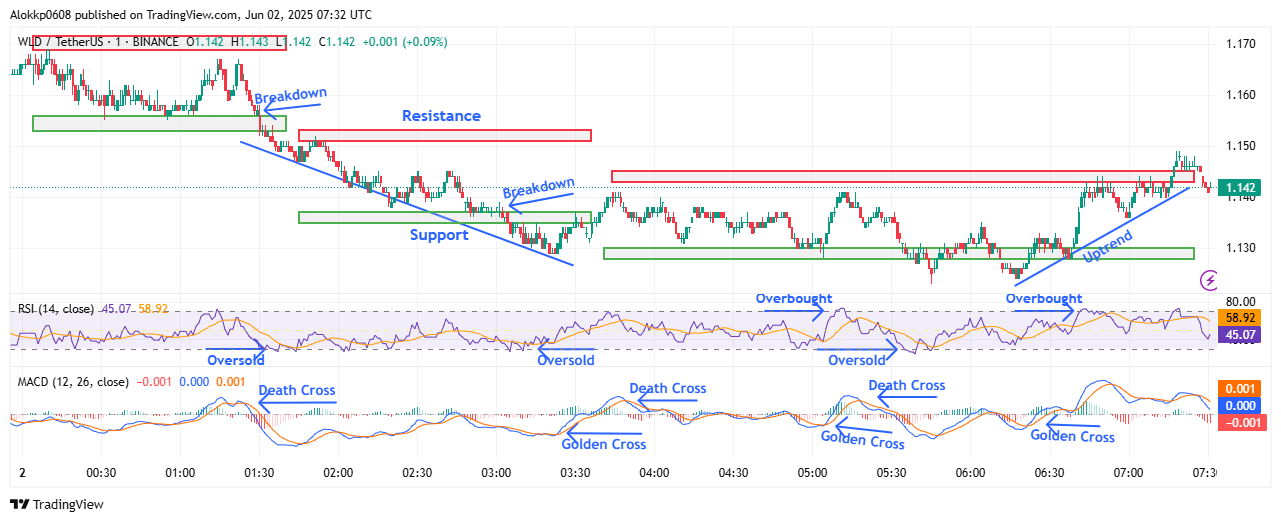Click the green current price tag 1.142

(1241, 188)
